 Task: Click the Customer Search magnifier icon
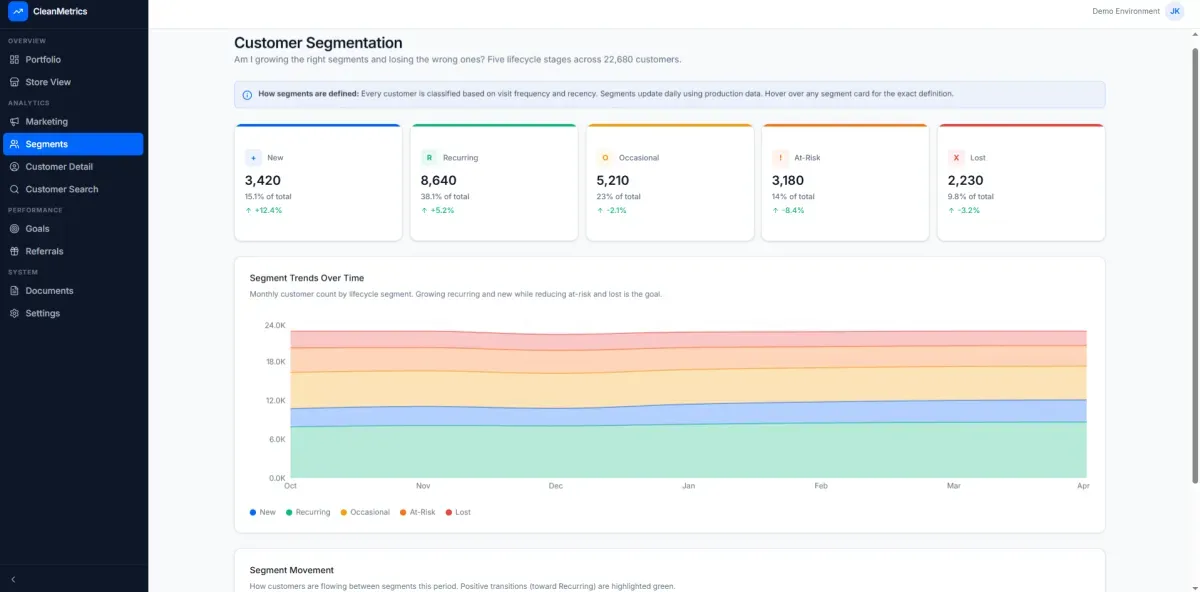[15, 189]
